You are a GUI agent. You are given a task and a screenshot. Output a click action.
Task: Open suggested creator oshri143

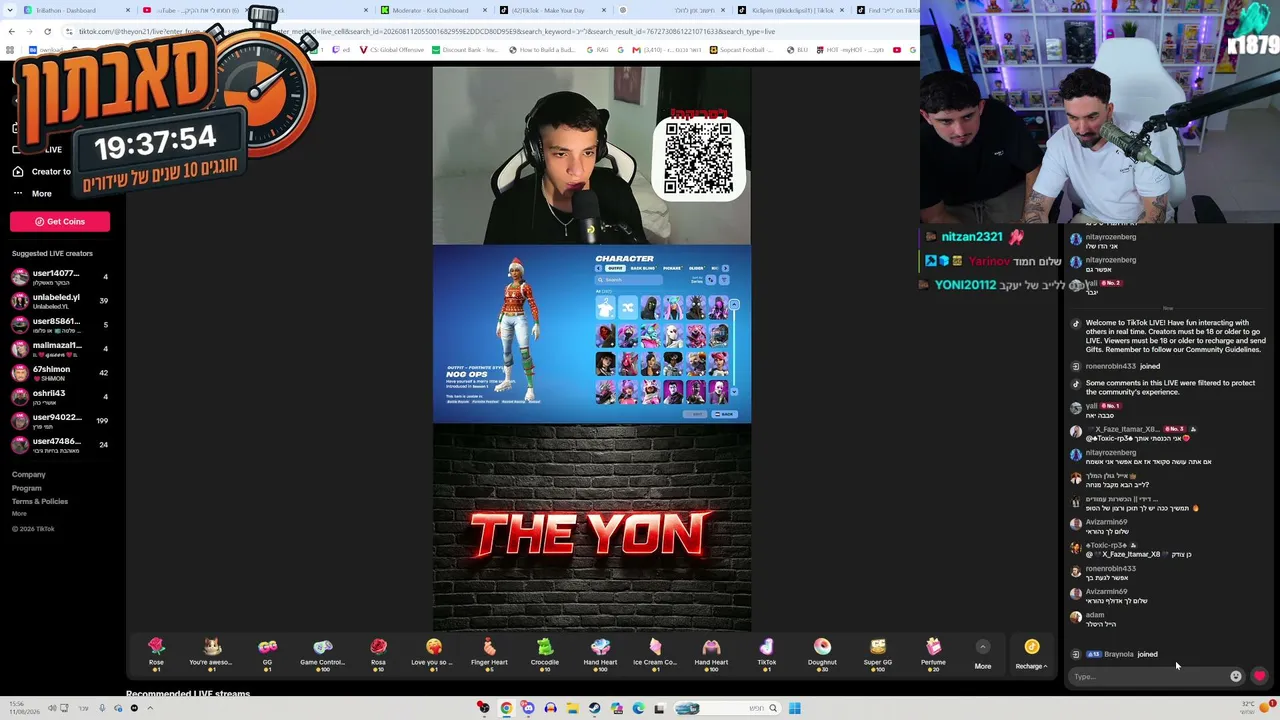point(60,397)
